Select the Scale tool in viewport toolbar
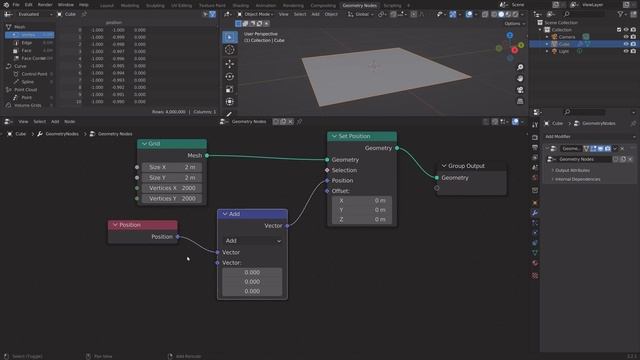This screenshot has height=360, width=640. tap(230, 89)
